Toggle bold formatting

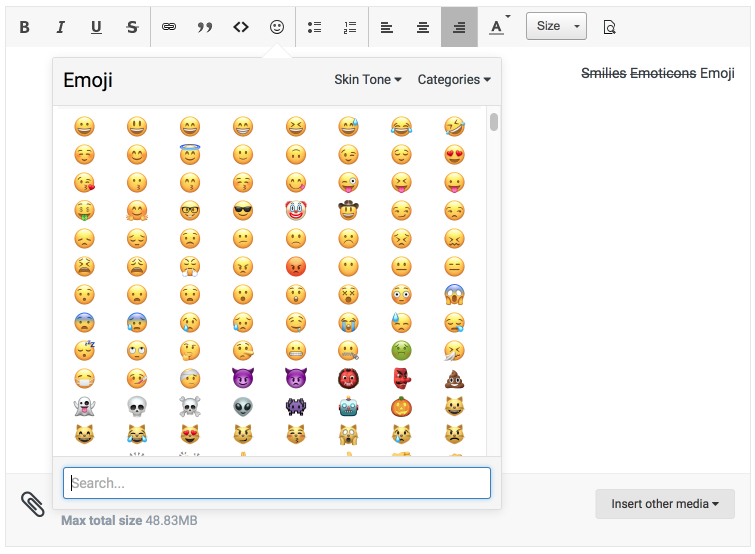click(25, 27)
